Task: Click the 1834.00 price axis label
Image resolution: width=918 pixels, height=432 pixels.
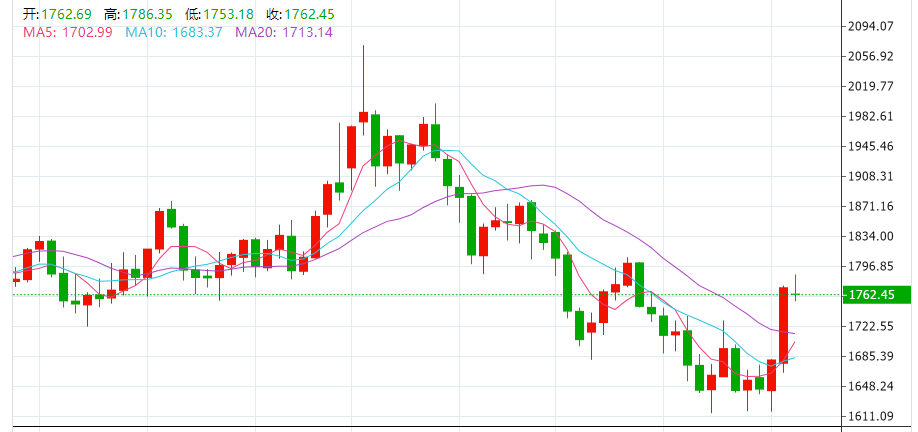Action: pos(871,236)
